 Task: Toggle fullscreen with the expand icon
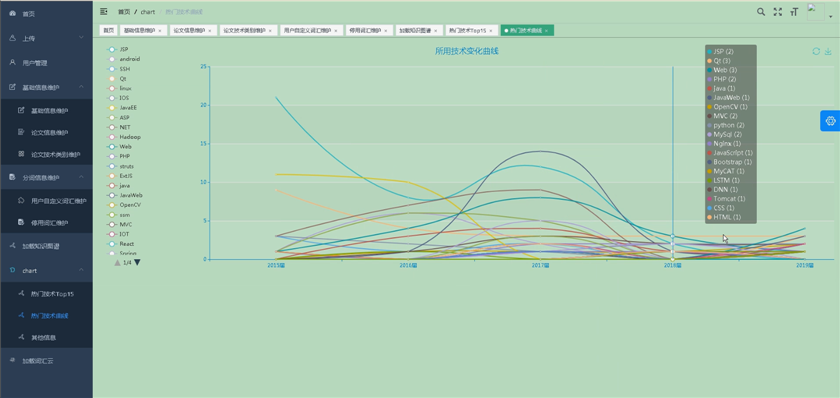pyautogui.click(x=777, y=12)
